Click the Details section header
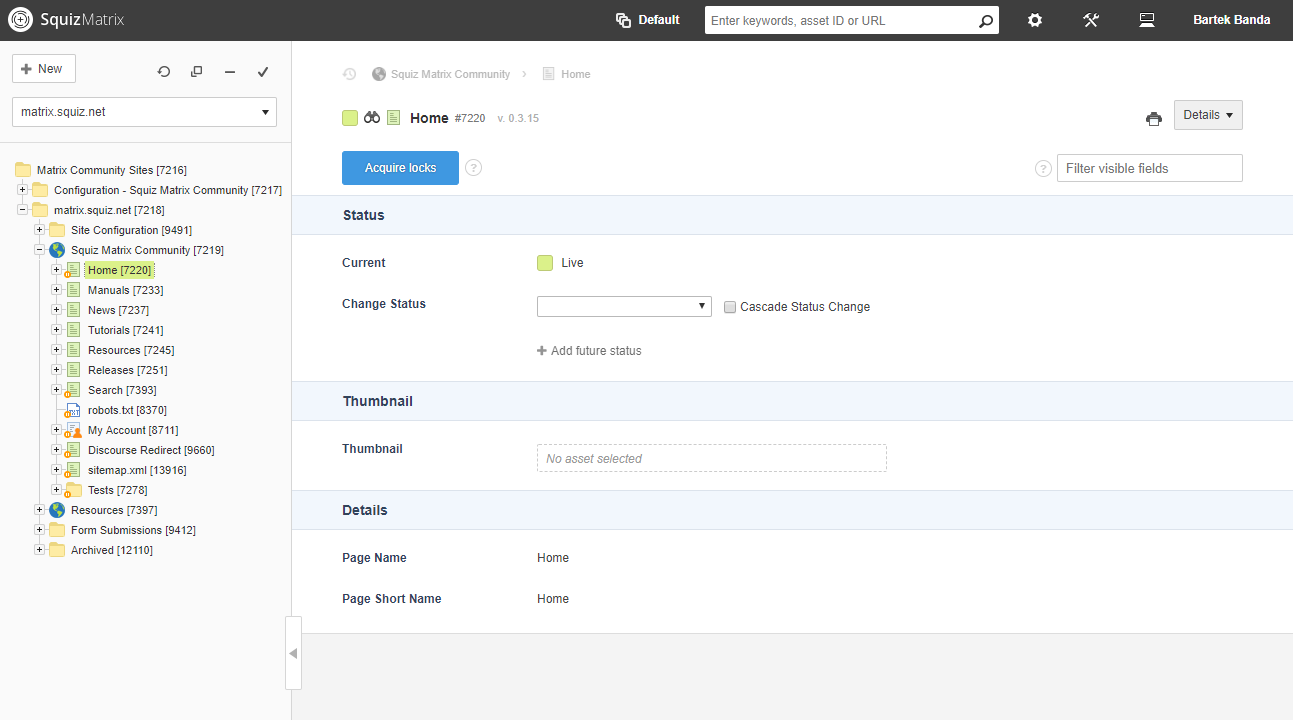The height and width of the screenshot is (720, 1293). click(792, 510)
